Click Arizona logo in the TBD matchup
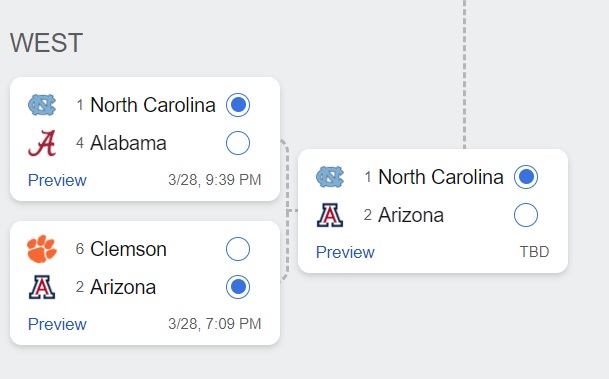Viewport: 609px width, 379px height. coord(330,215)
